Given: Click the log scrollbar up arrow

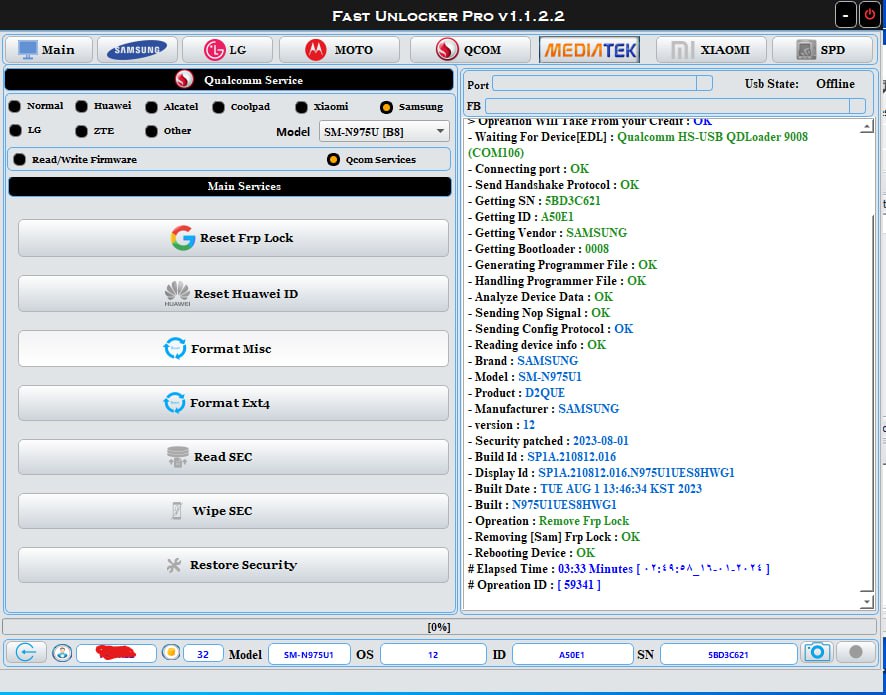Looking at the screenshot, I should click(x=867, y=127).
